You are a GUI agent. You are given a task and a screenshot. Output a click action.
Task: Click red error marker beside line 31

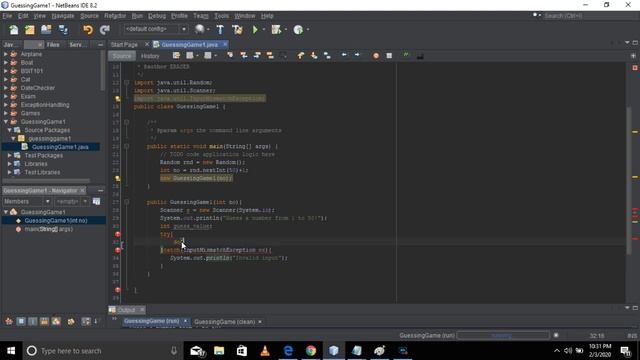(118, 234)
